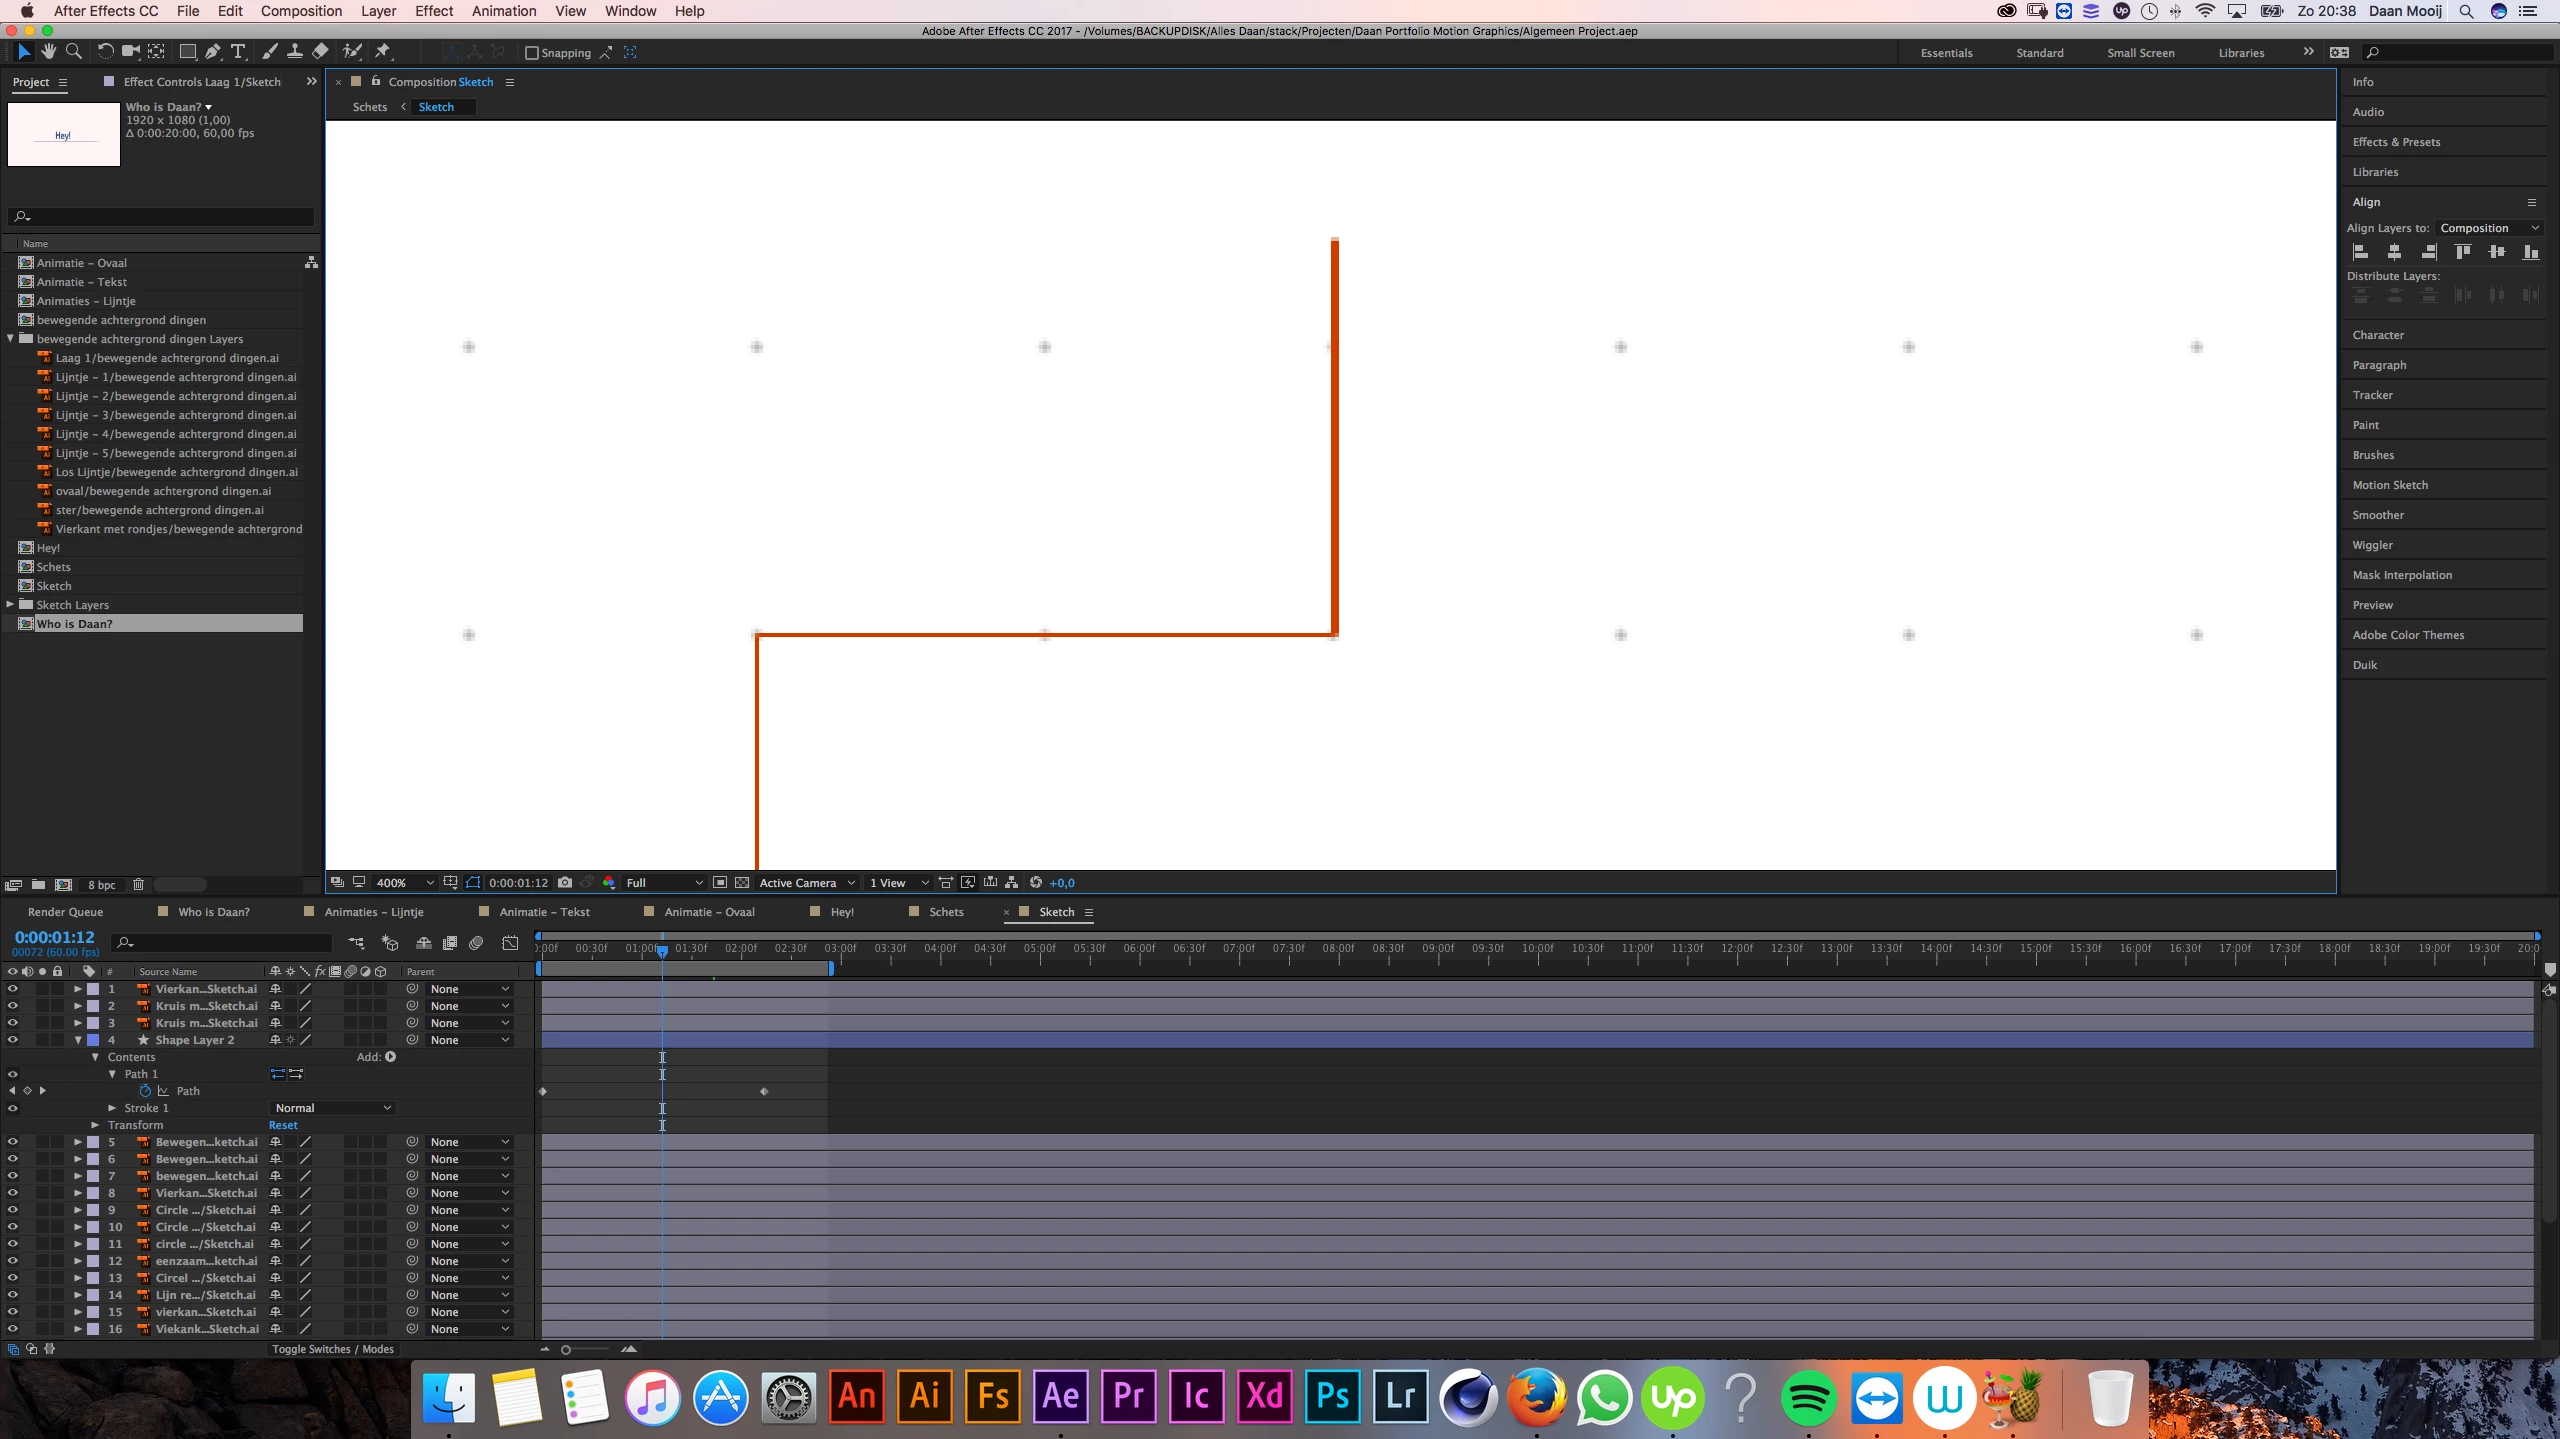Select the Clone Stamp tool

(x=294, y=52)
